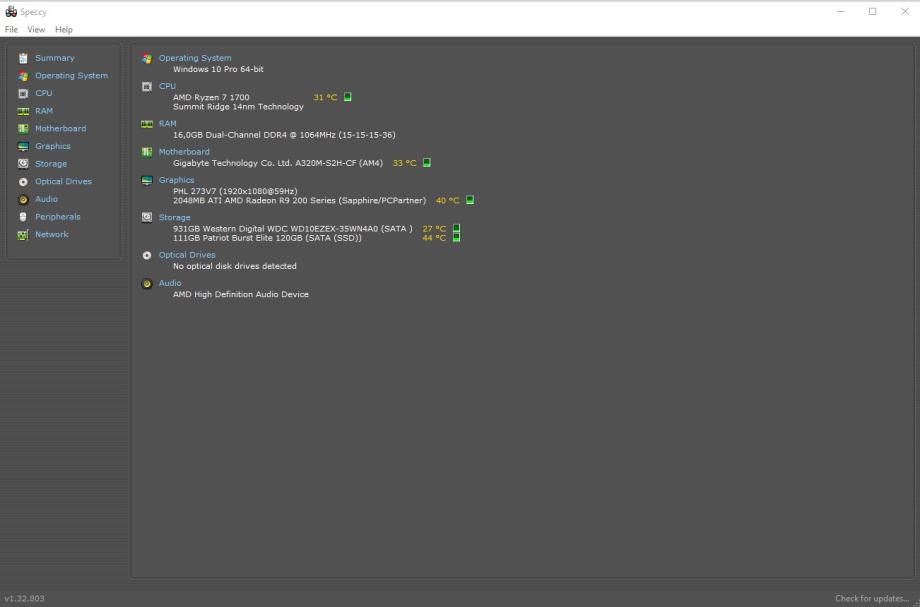The height and width of the screenshot is (607, 920).
Task: Open the Help menu
Action: pos(64,29)
